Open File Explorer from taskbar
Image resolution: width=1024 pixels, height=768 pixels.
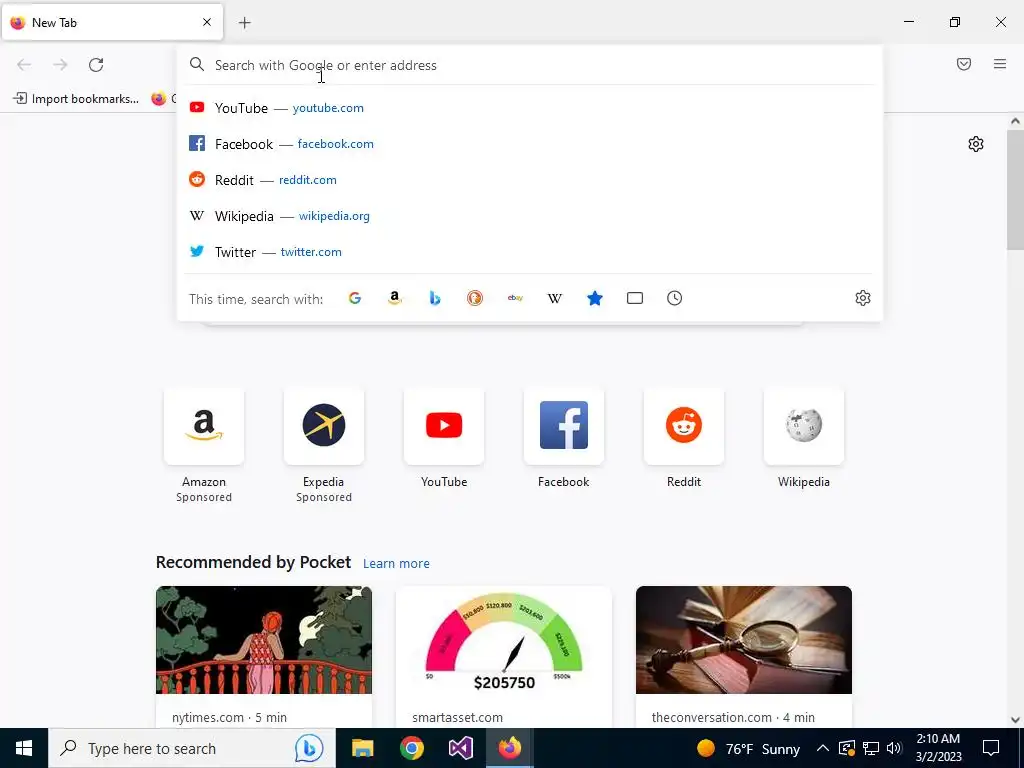[x=362, y=748]
